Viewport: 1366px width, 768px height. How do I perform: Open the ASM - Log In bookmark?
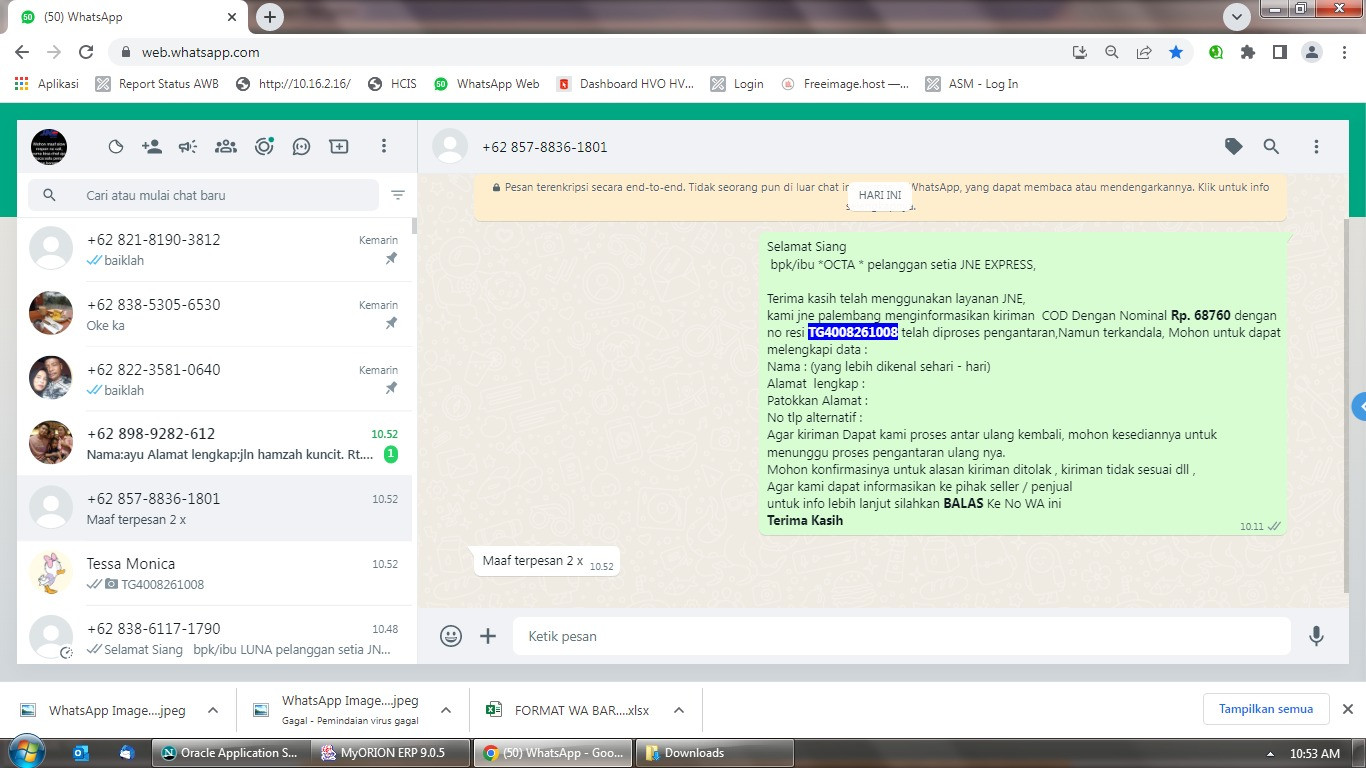coord(971,84)
